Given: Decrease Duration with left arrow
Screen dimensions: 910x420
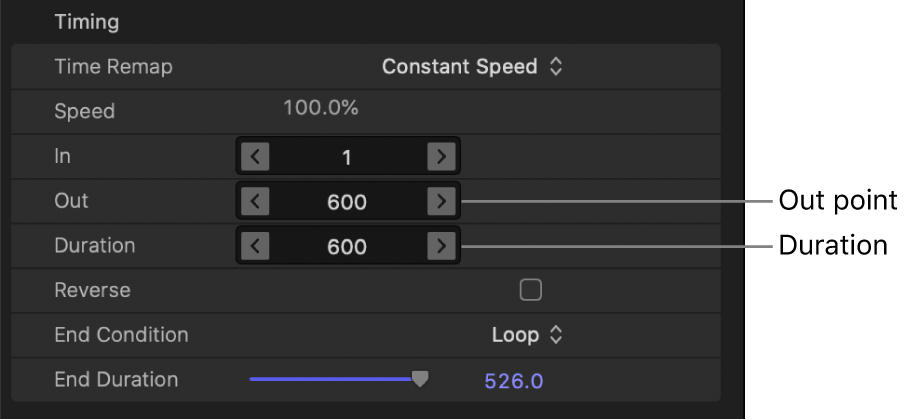Looking at the screenshot, I should click(255, 246).
